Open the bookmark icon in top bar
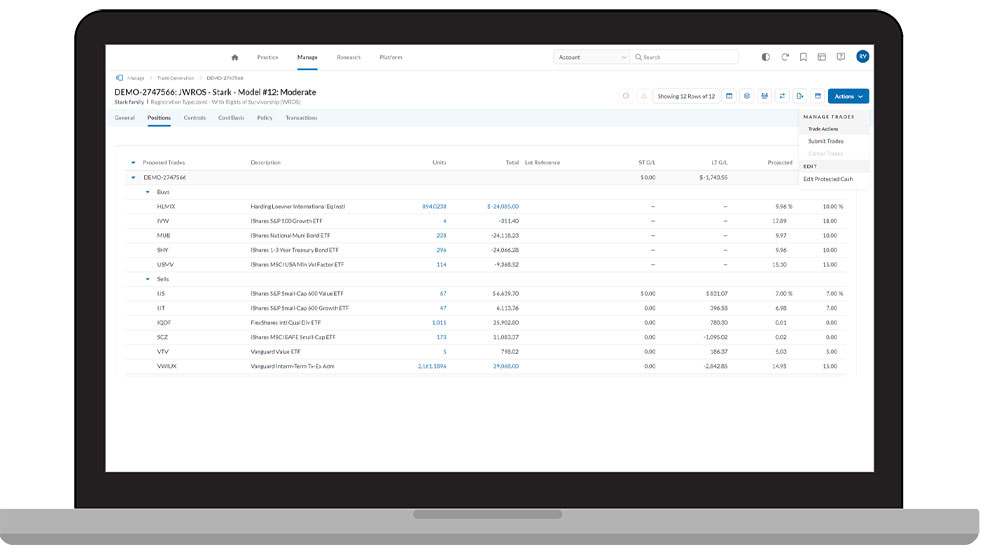The width and height of the screenshot is (981, 545). point(803,57)
